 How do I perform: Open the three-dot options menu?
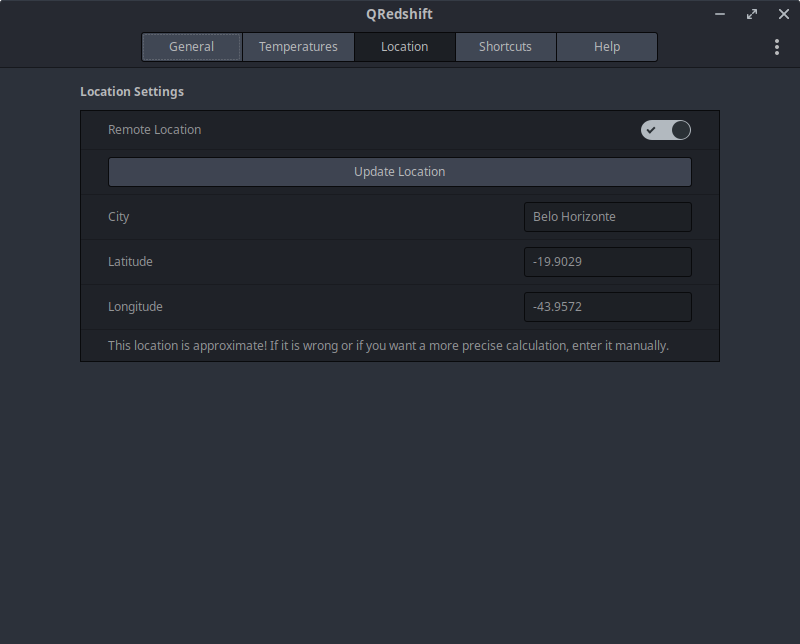pos(777,47)
